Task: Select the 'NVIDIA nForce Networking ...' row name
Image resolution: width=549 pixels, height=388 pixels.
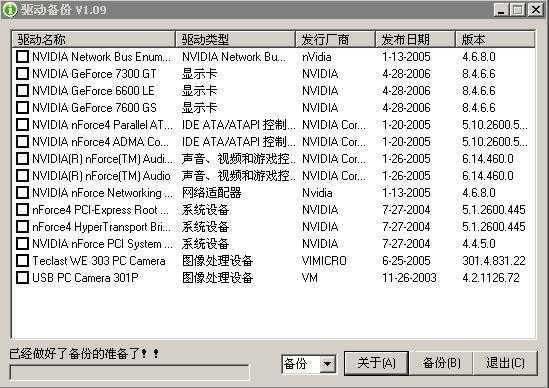Action: [x=102, y=193]
